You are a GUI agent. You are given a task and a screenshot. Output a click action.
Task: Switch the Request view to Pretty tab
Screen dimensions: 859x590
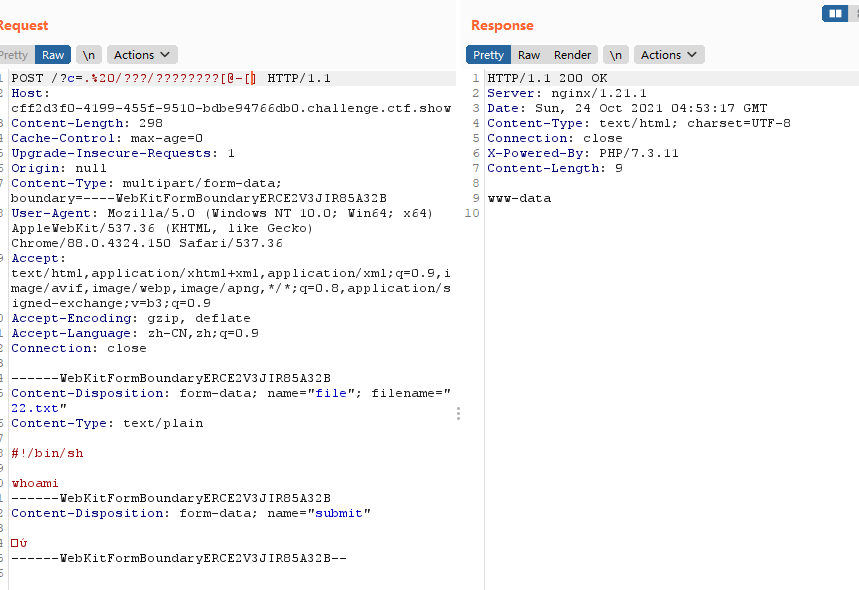(14, 54)
